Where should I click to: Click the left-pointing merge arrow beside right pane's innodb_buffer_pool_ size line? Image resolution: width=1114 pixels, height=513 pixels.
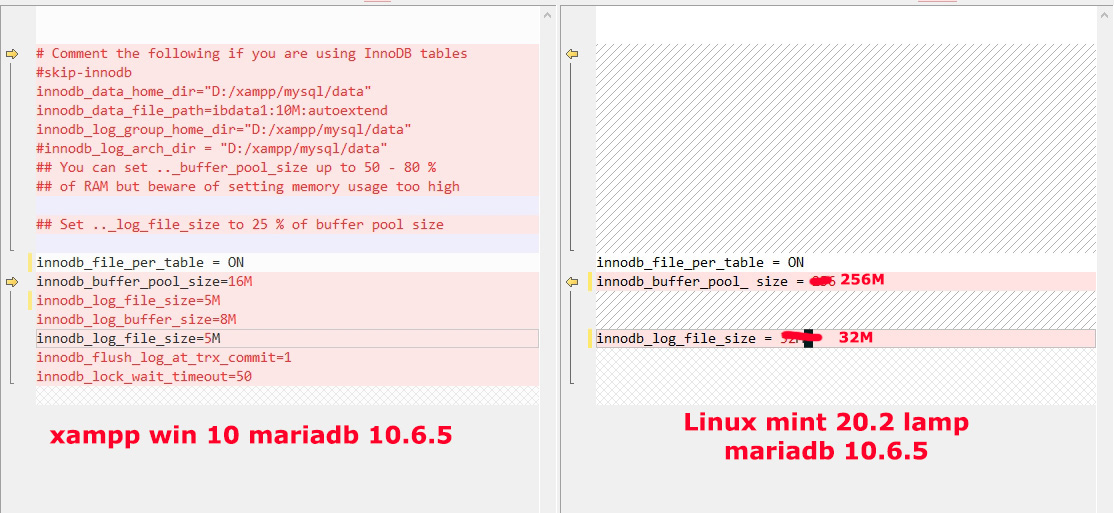[572, 282]
